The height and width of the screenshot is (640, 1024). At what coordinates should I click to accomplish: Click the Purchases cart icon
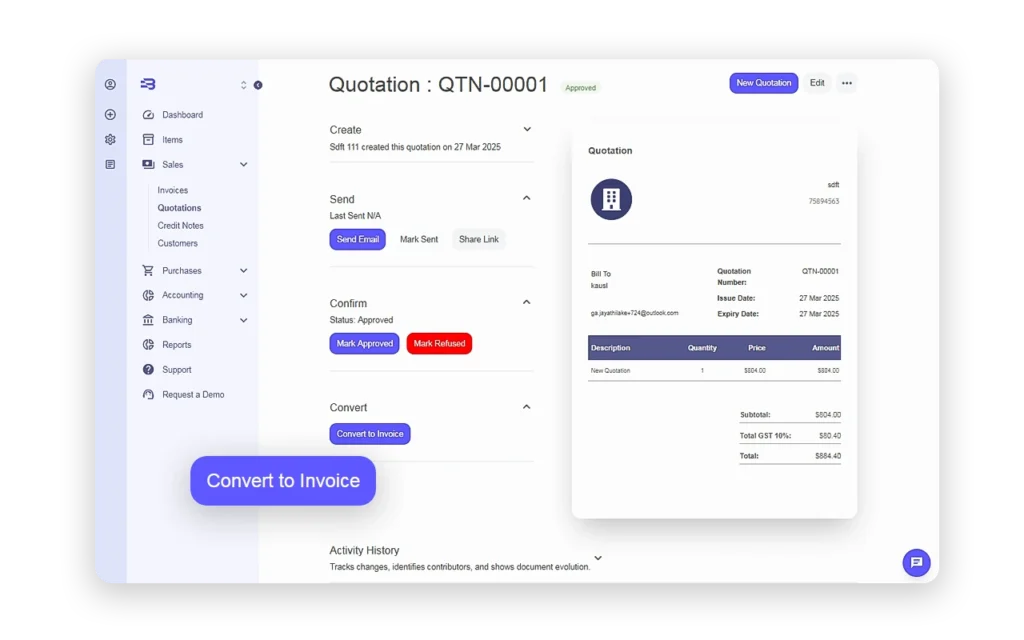[148, 270]
